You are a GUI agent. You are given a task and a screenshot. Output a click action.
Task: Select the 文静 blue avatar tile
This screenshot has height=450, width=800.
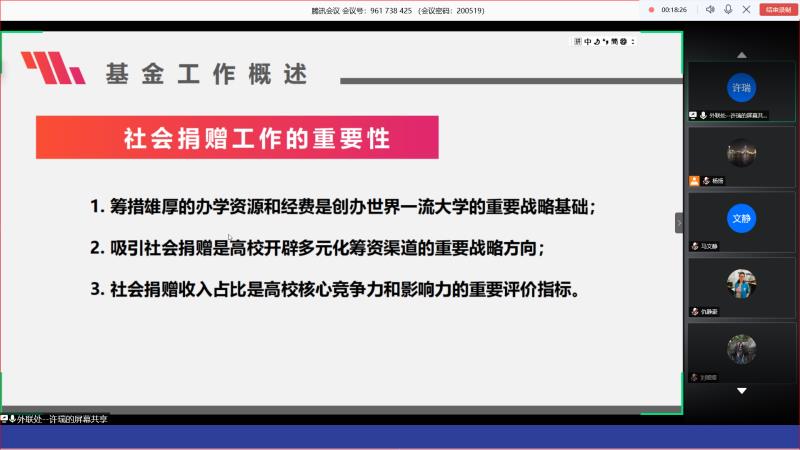(740, 217)
